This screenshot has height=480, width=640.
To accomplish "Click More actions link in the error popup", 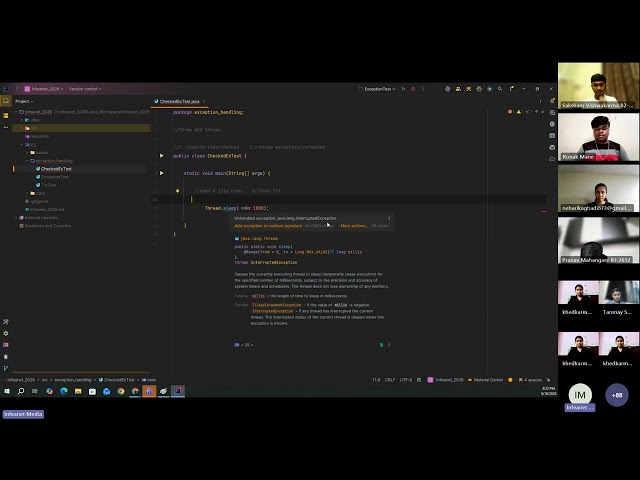I will point(353,226).
